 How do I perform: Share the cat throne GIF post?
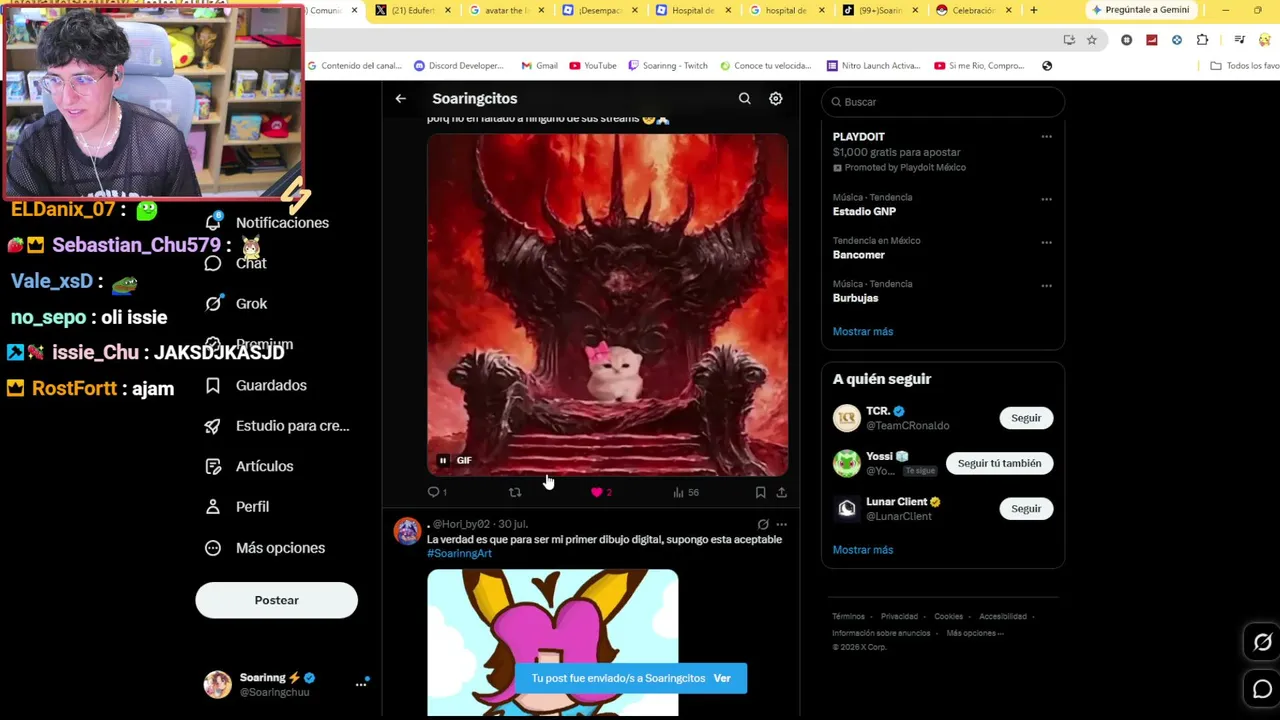point(781,492)
